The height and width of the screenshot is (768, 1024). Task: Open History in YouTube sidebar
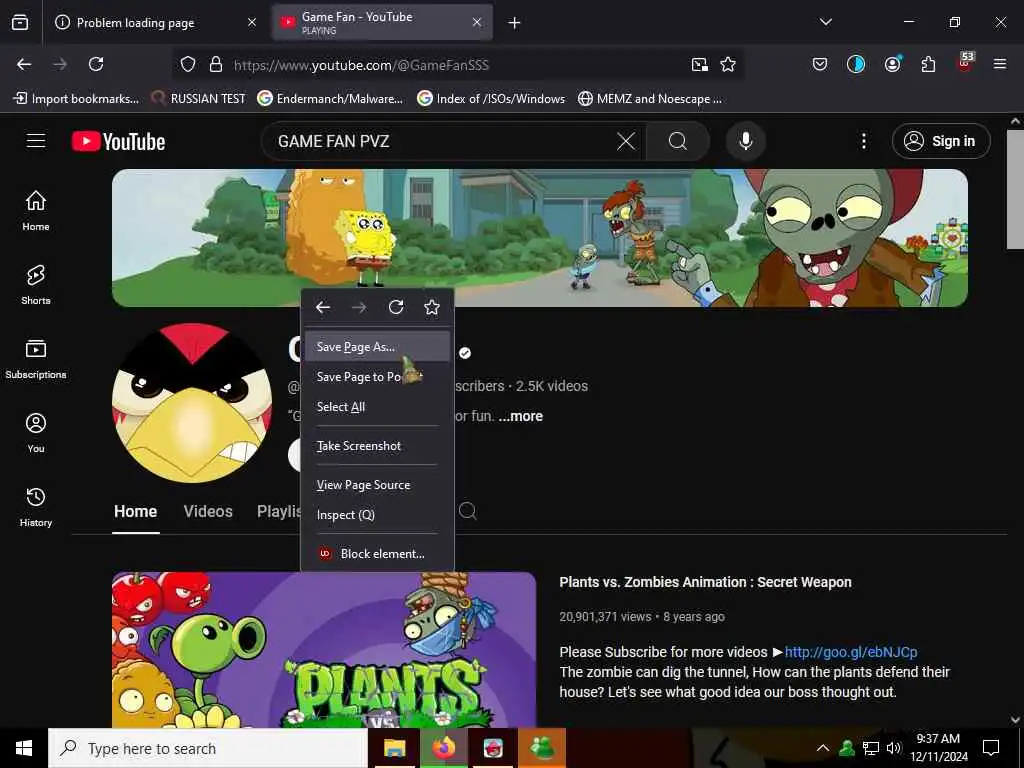pyautogui.click(x=36, y=507)
